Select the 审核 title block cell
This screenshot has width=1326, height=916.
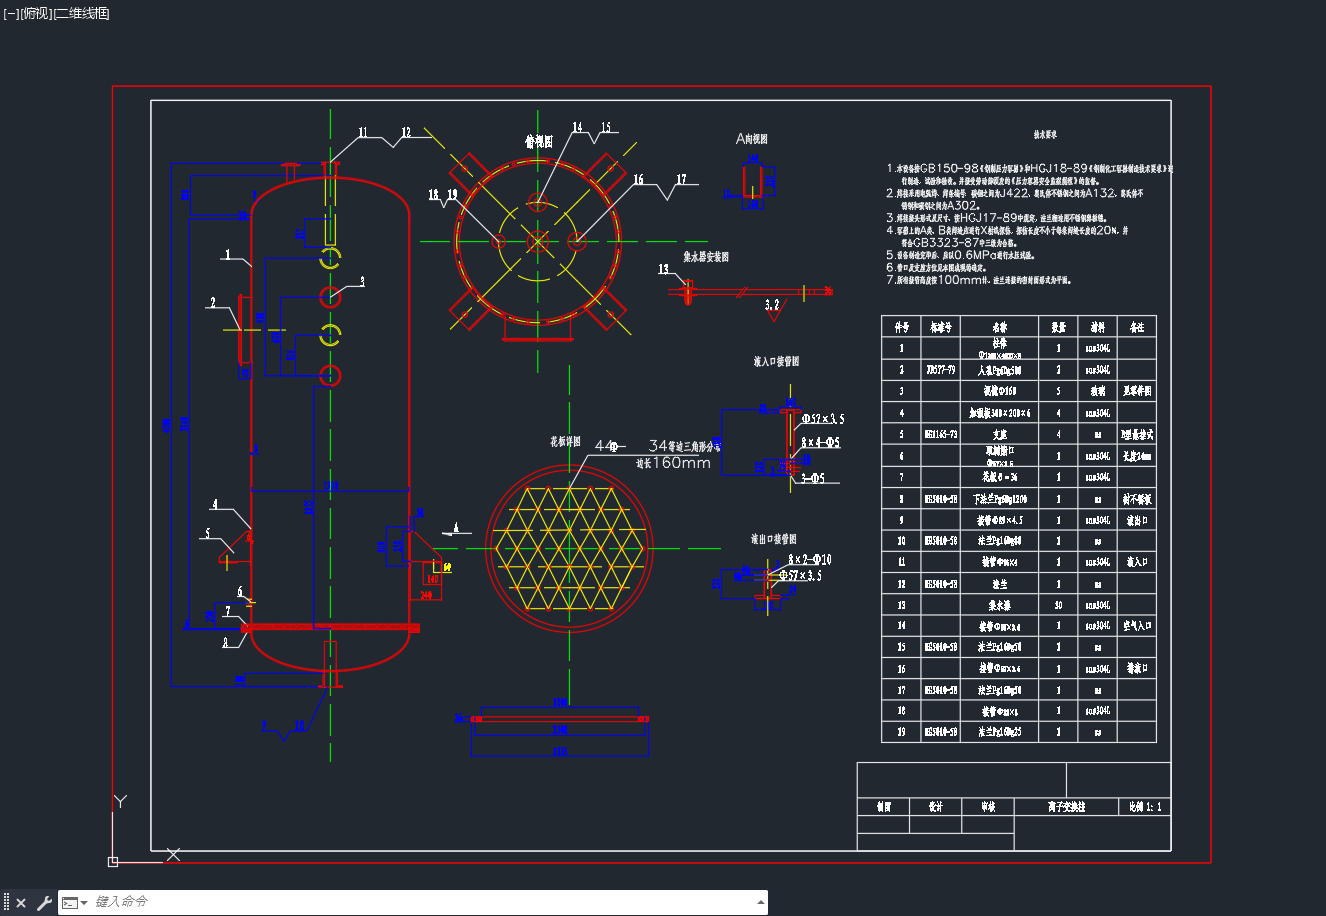pyautogui.click(x=988, y=807)
